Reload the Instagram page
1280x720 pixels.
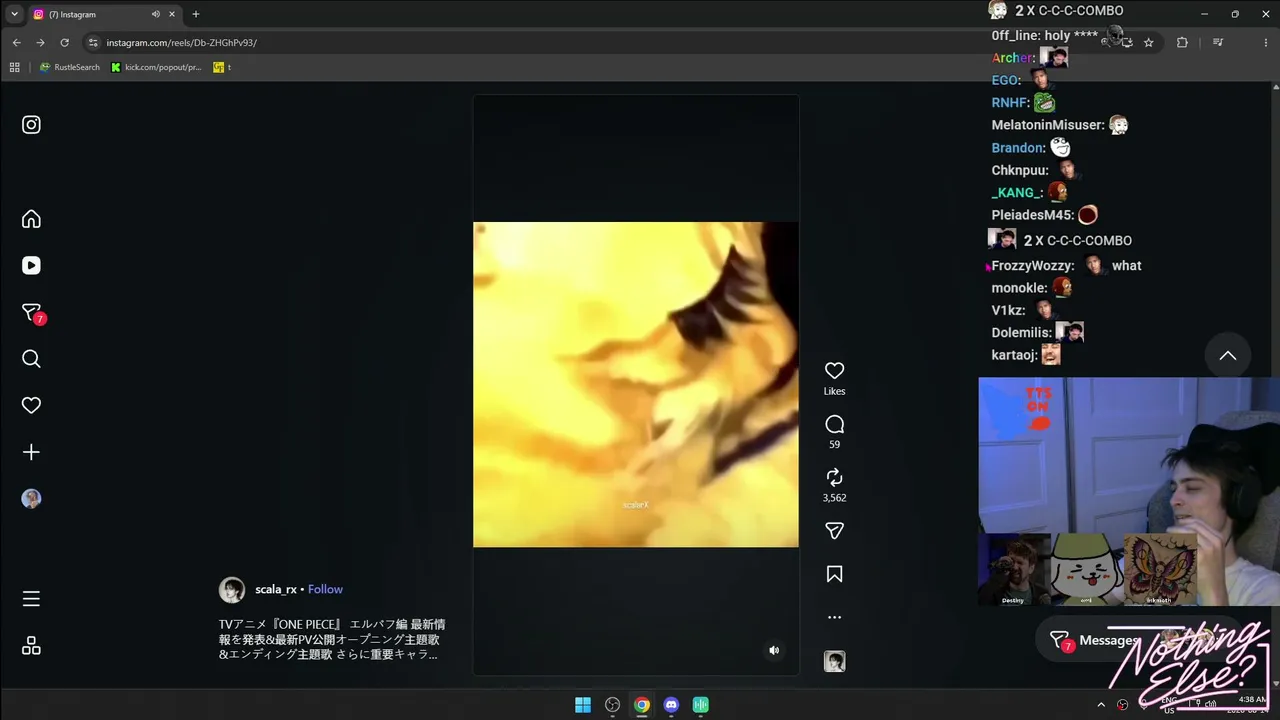[x=64, y=43]
